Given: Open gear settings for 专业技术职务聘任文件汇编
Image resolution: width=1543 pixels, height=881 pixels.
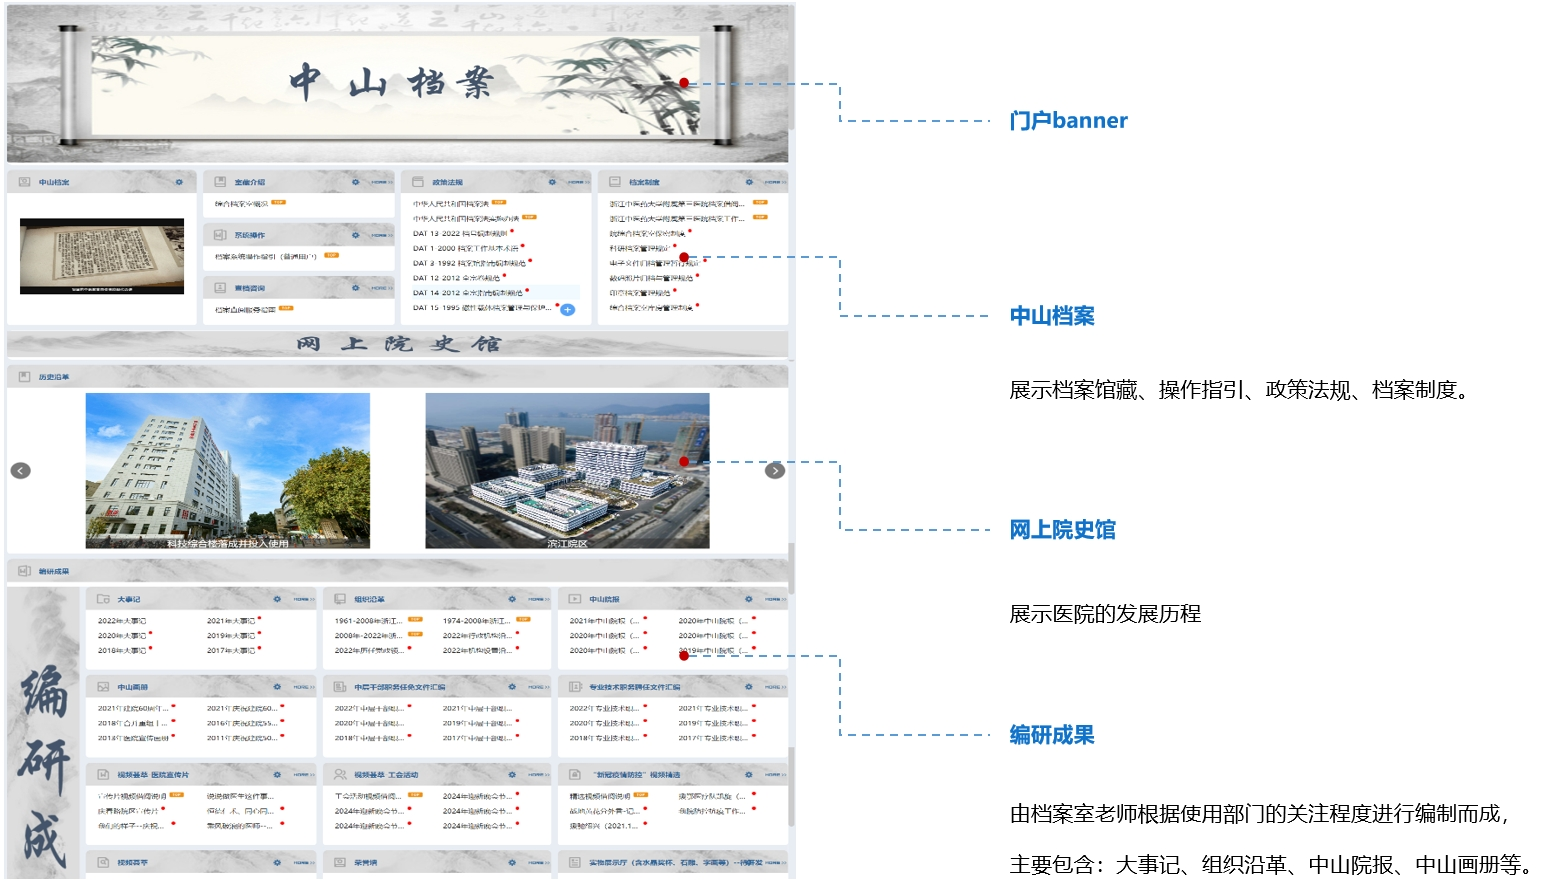Looking at the screenshot, I should (749, 687).
